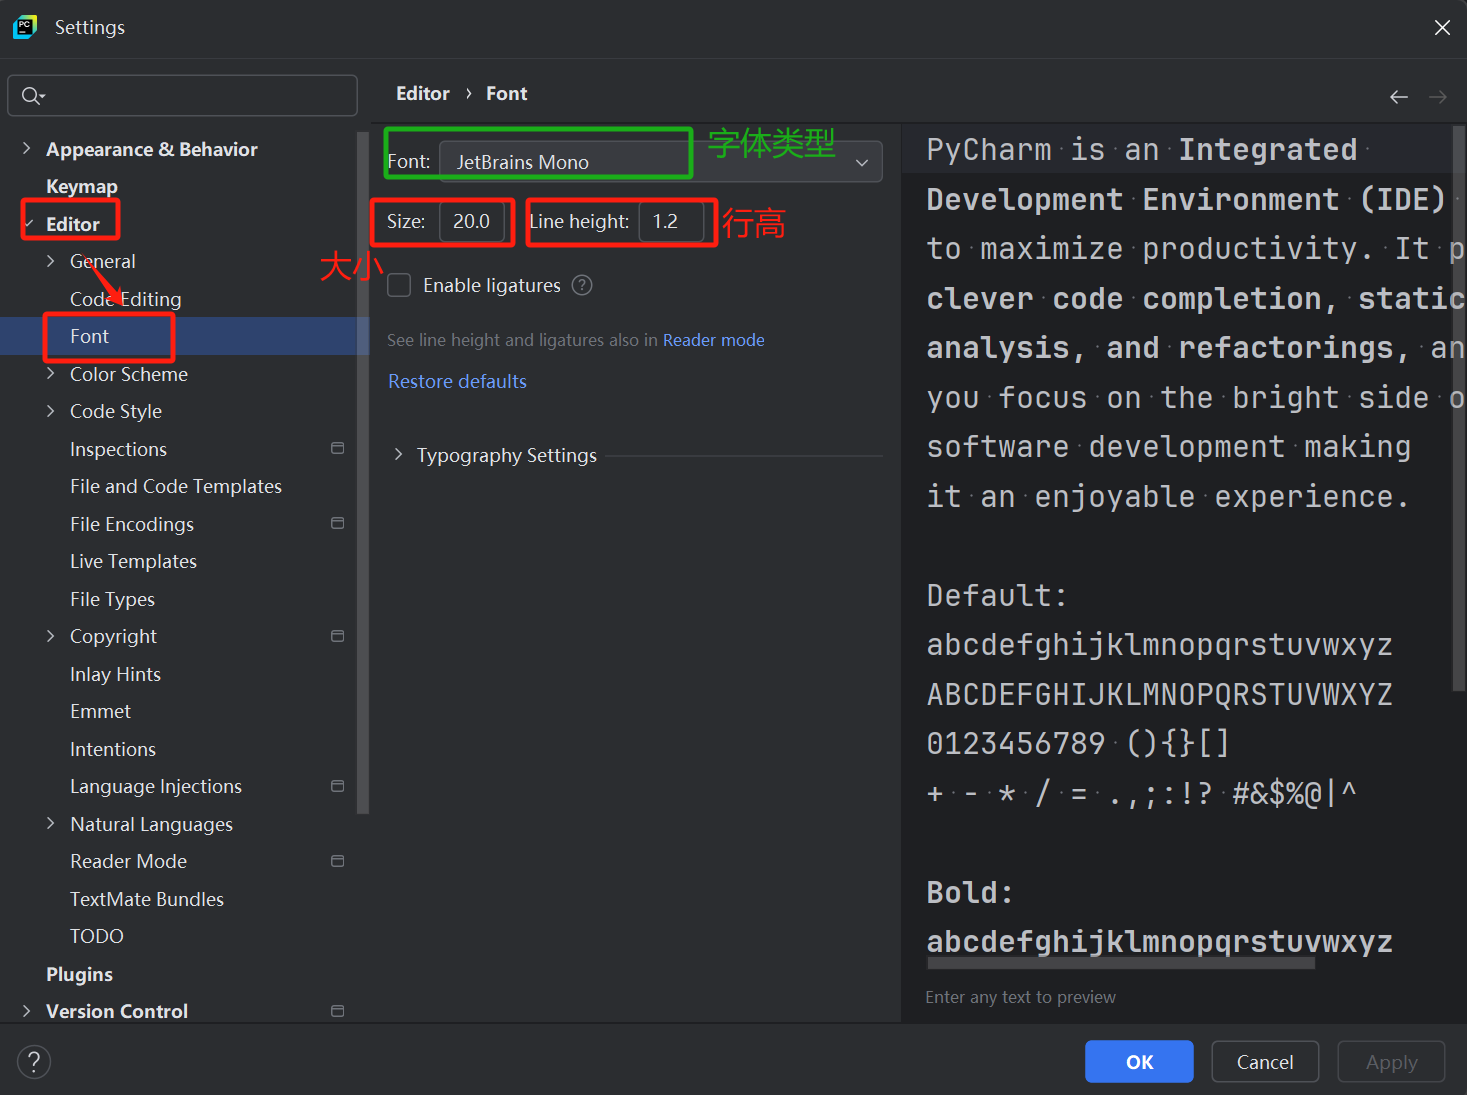Collapse the Editor section chevron
This screenshot has height=1095, width=1467.
28,224
